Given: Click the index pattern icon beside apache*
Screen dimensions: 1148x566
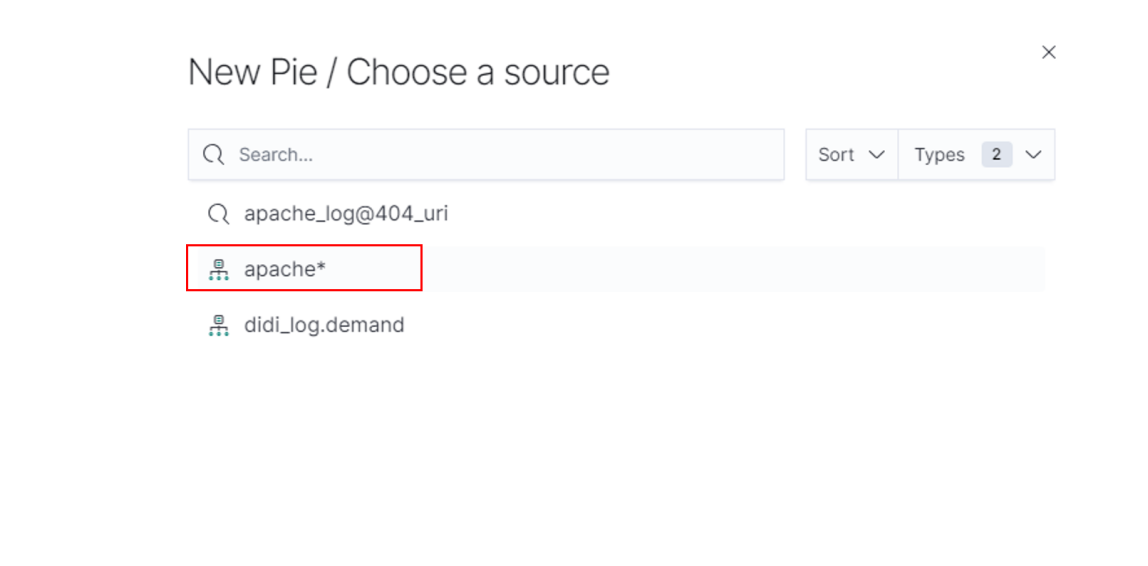Looking at the screenshot, I should 218,269.
